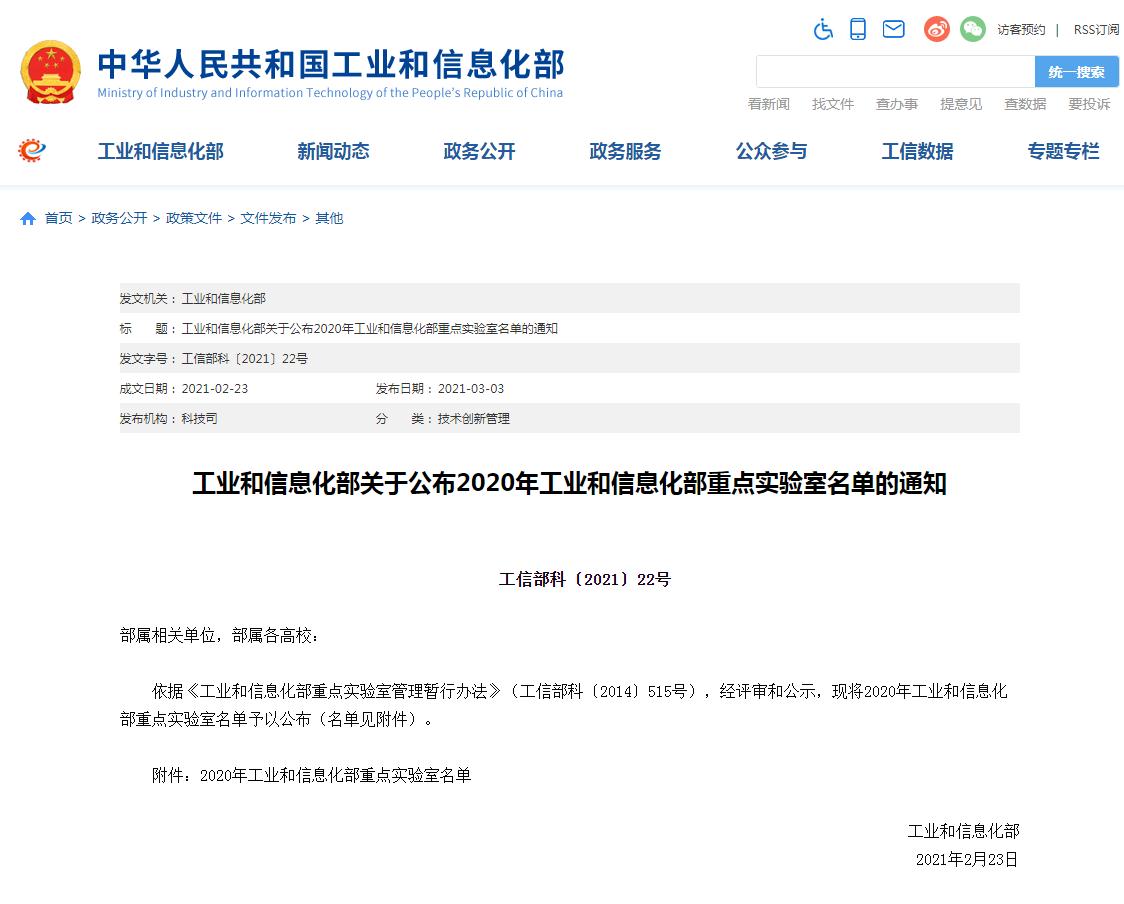Screen dimensions: 1124x904
Task: Open the 新闻动态 navigation menu
Action: pos(333,151)
